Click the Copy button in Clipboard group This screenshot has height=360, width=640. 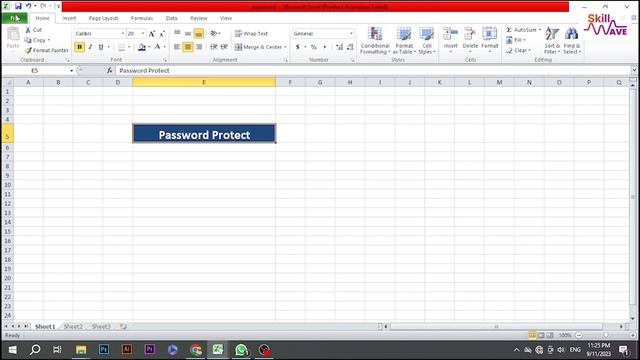[37, 40]
